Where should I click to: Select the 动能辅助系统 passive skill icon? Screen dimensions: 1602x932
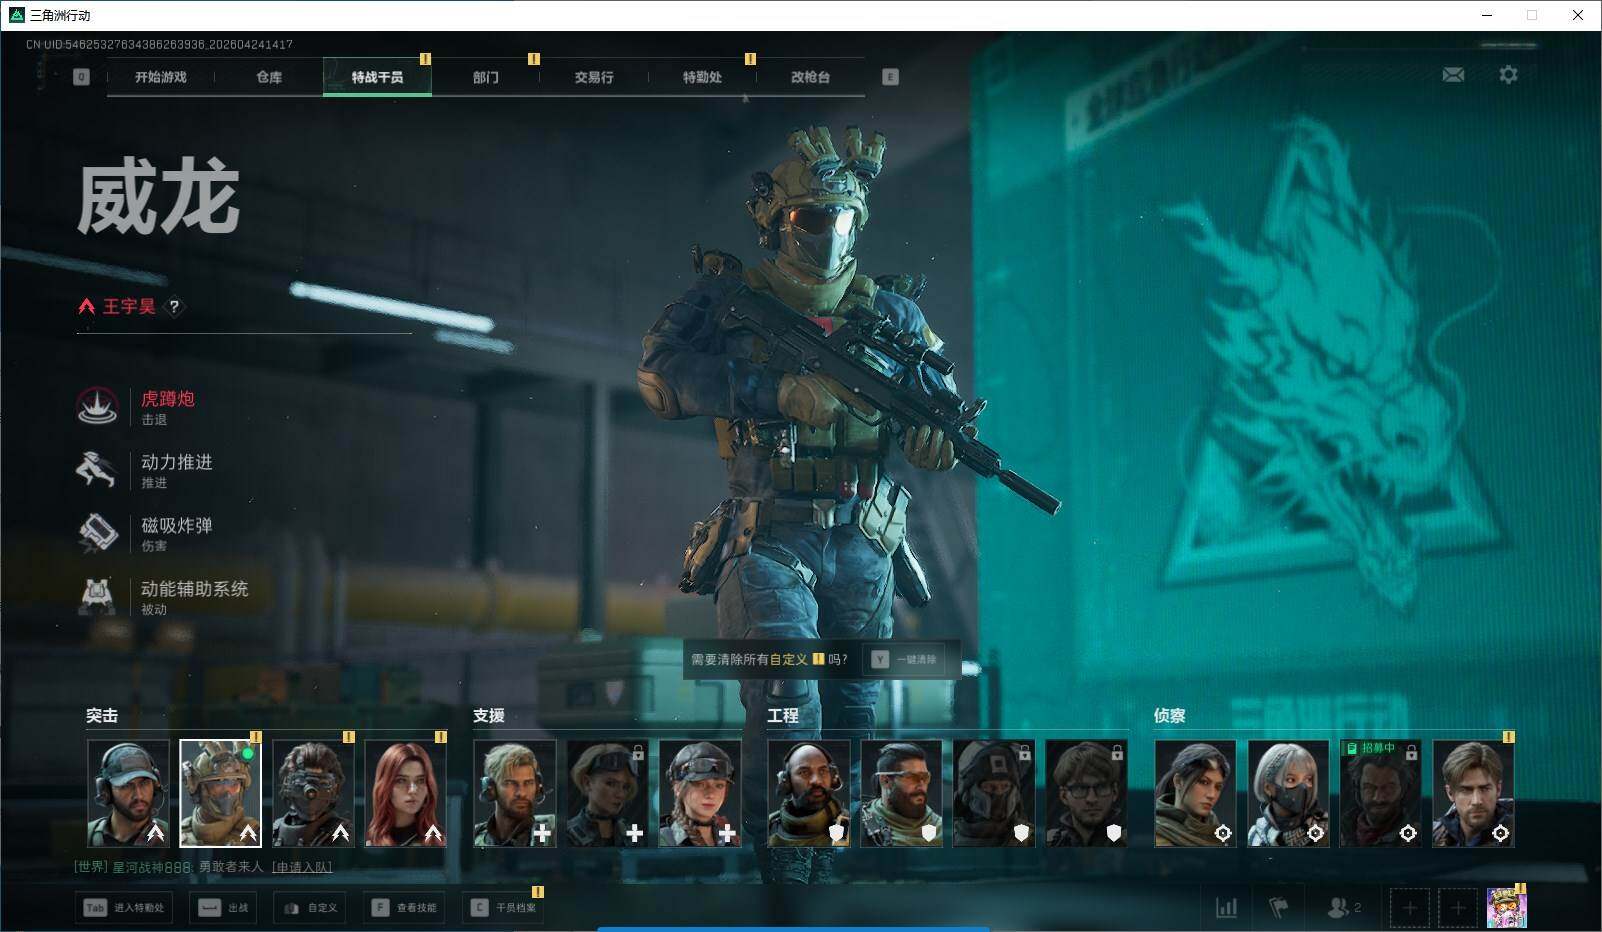pyautogui.click(x=97, y=596)
